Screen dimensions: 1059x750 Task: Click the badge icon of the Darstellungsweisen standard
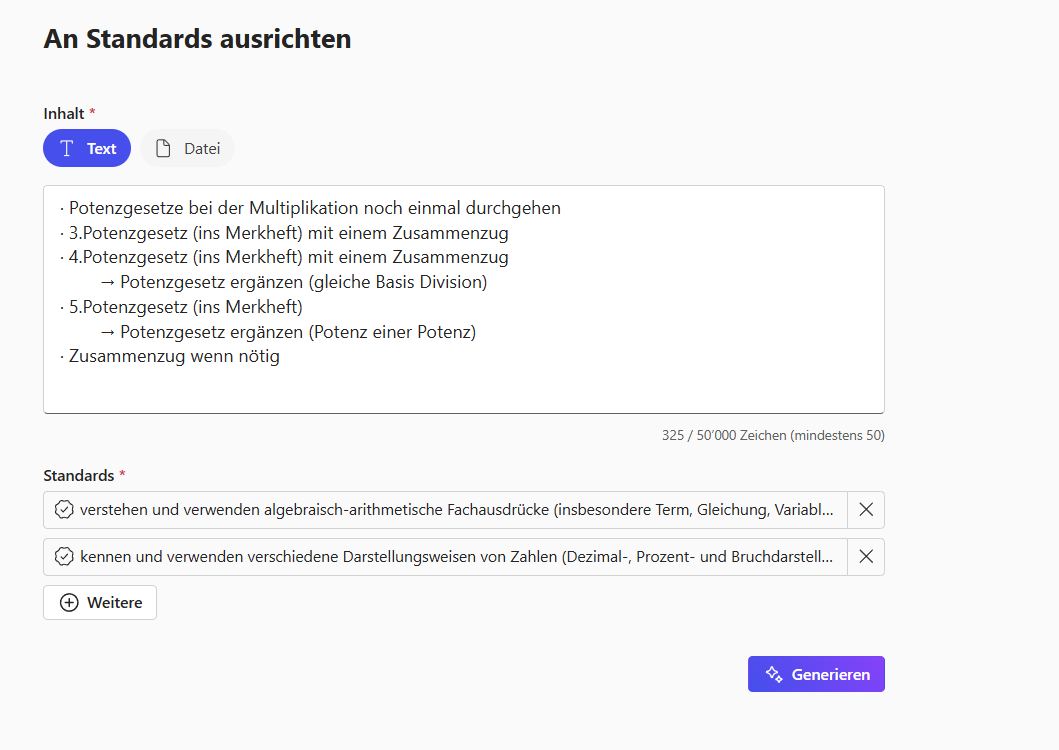point(64,557)
